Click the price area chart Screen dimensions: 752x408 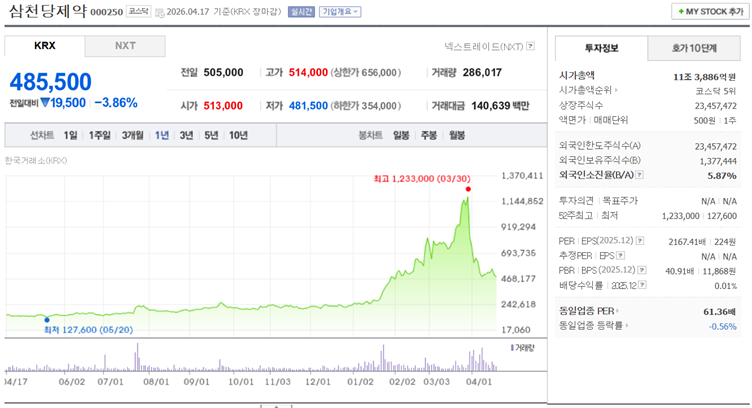point(251,254)
